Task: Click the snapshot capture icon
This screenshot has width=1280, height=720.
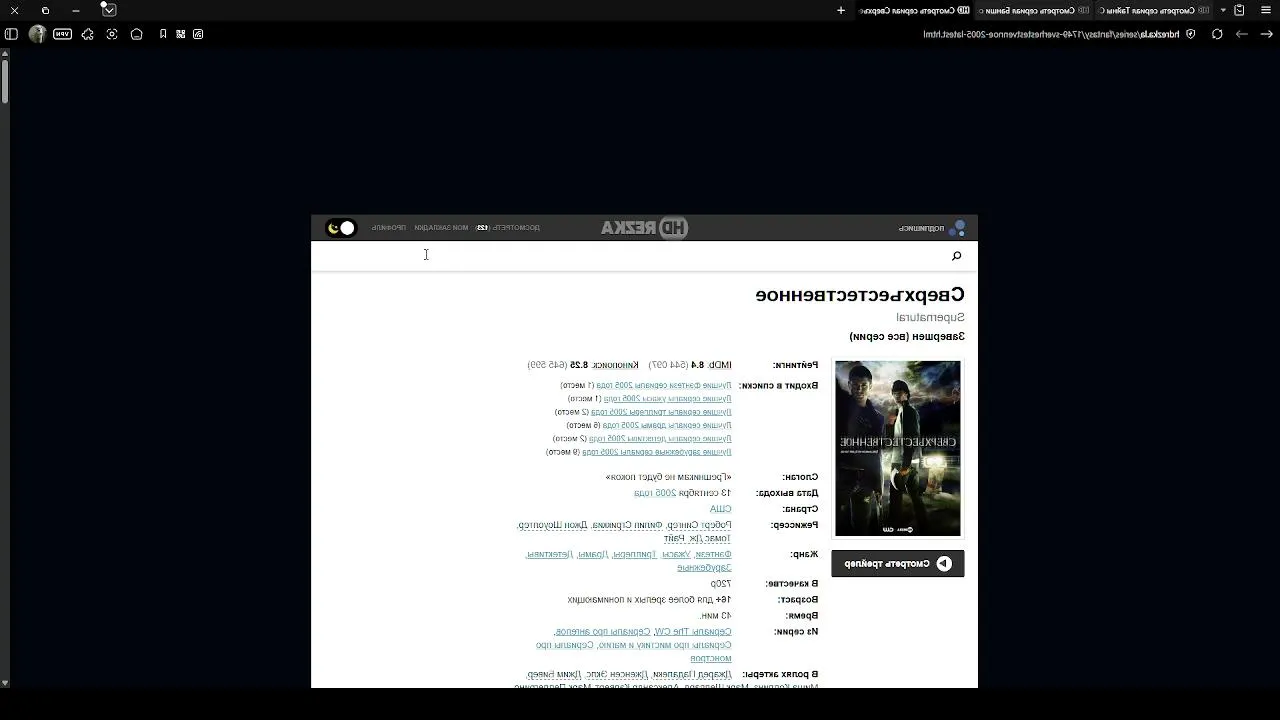Action: pyautogui.click(x=112, y=34)
